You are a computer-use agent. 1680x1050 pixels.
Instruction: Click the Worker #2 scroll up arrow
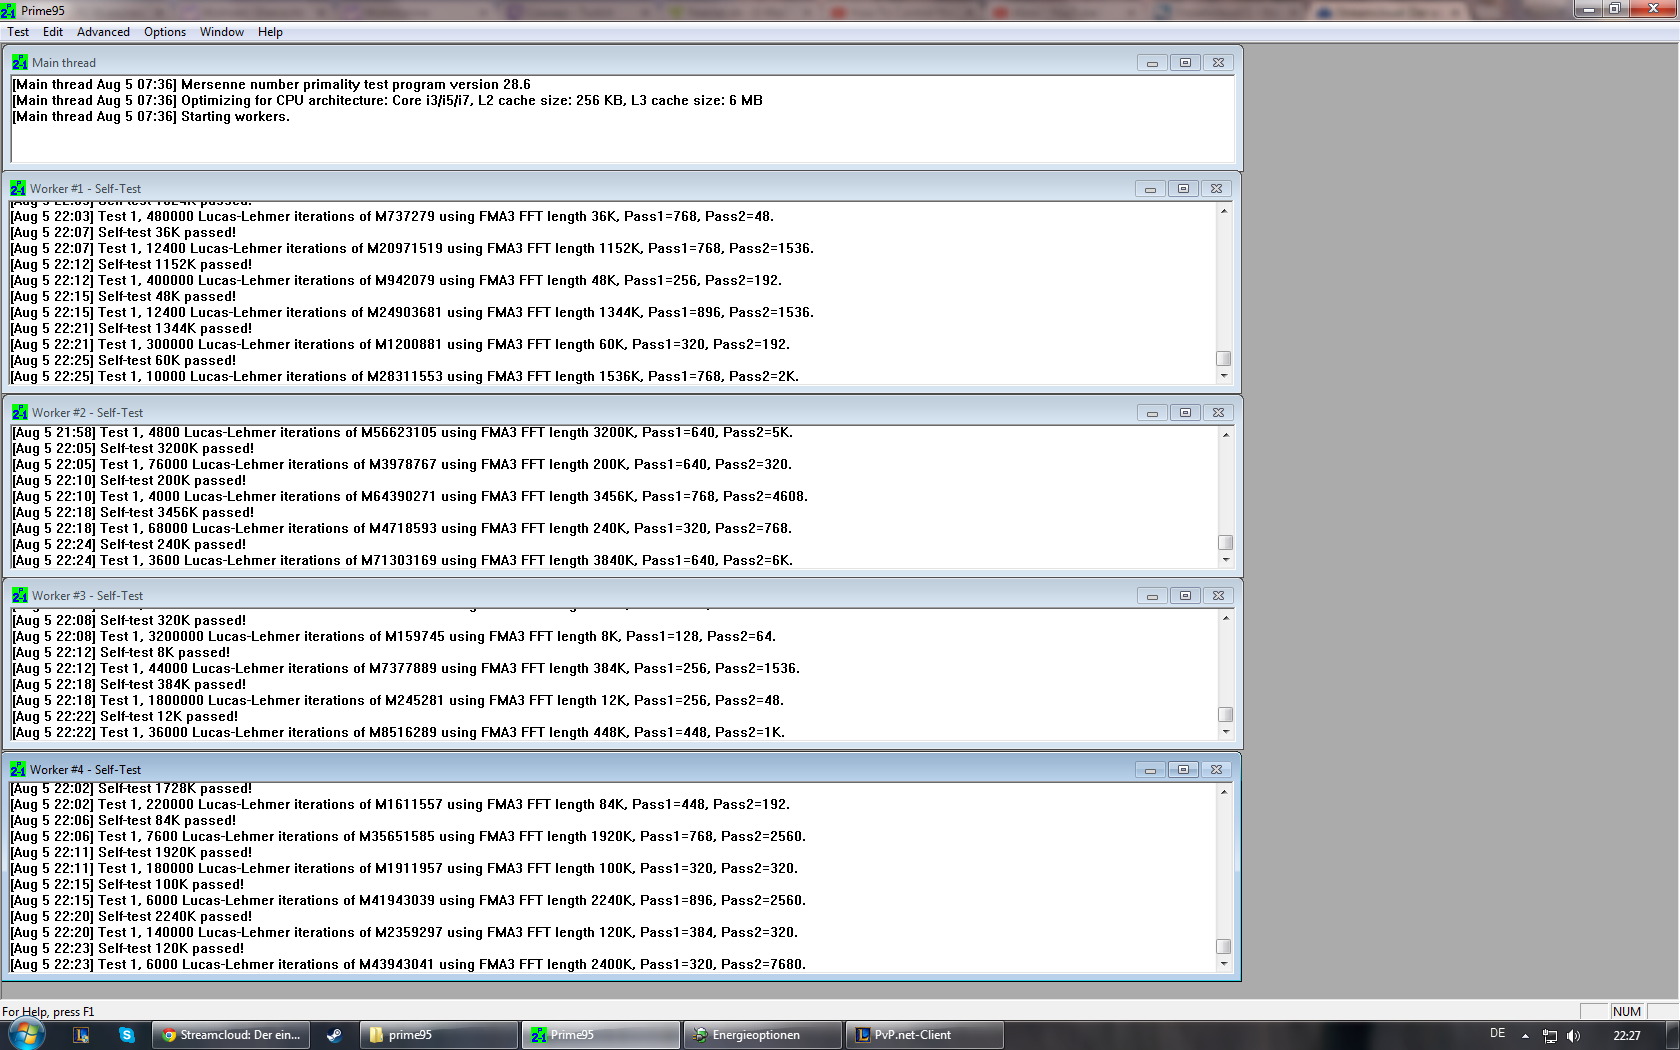(x=1226, y=435)
